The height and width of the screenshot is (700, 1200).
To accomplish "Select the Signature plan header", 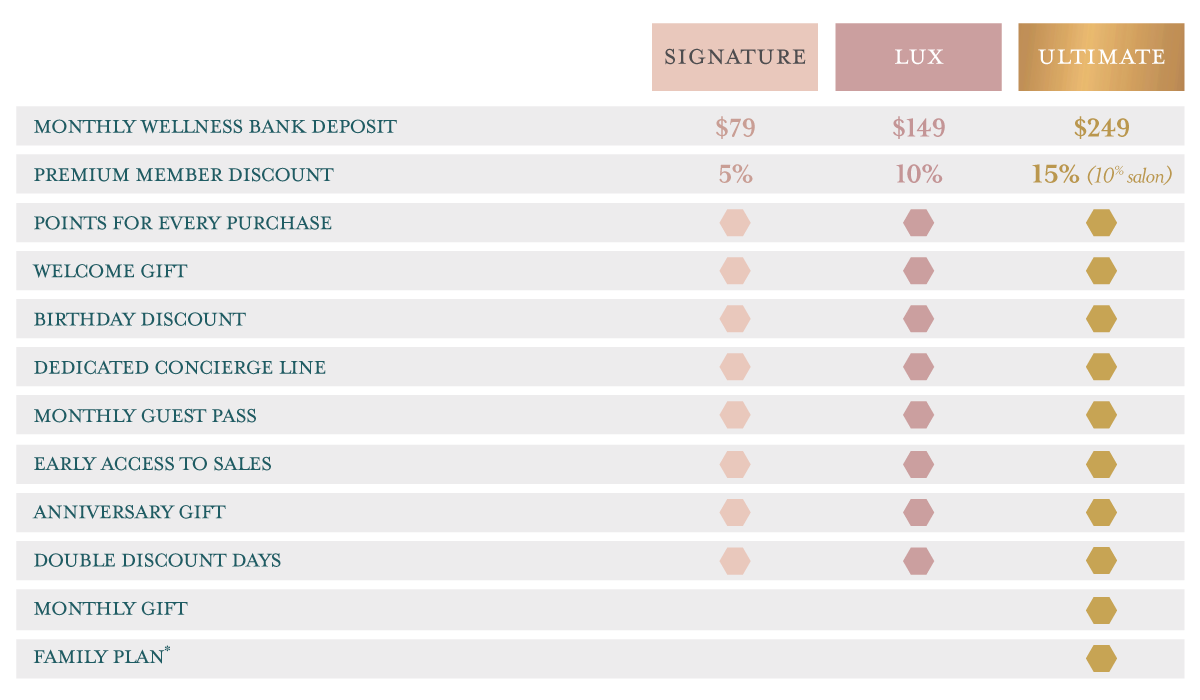I will tap(735, 57).
